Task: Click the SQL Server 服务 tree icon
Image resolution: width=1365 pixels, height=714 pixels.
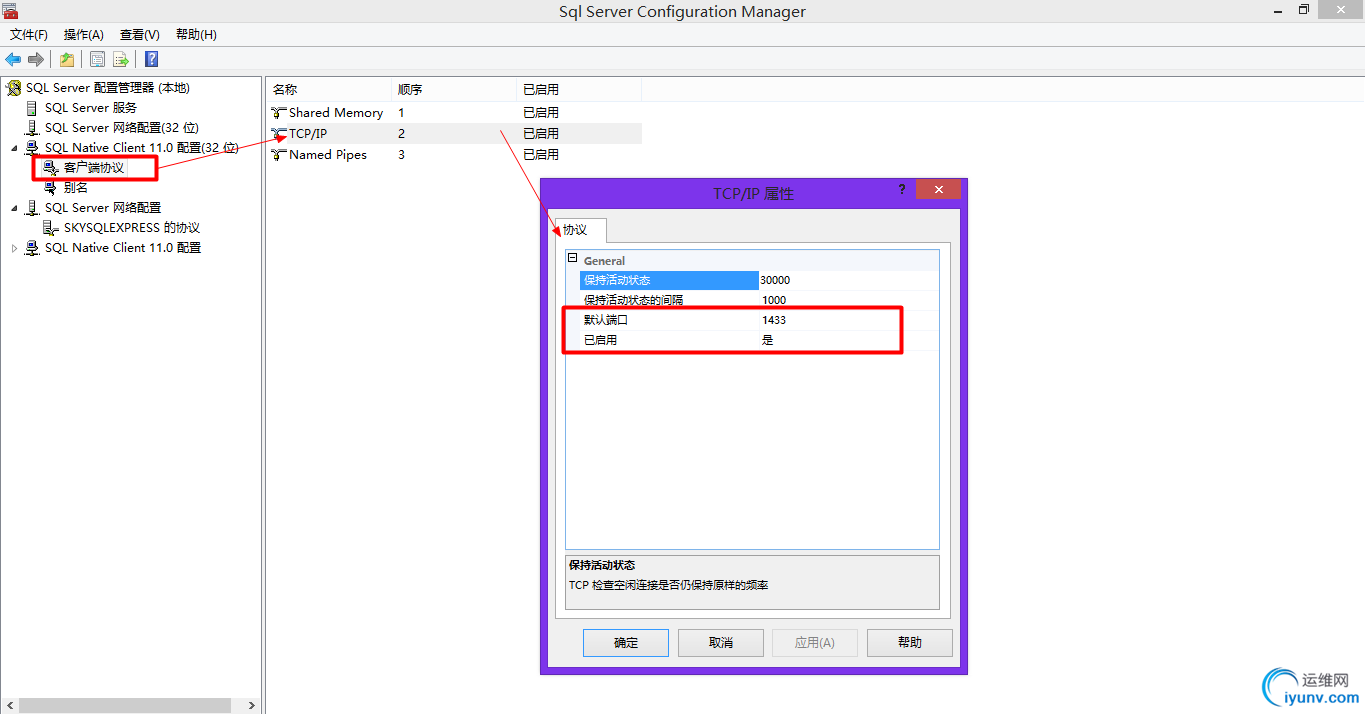Action: tap(32, 108)
